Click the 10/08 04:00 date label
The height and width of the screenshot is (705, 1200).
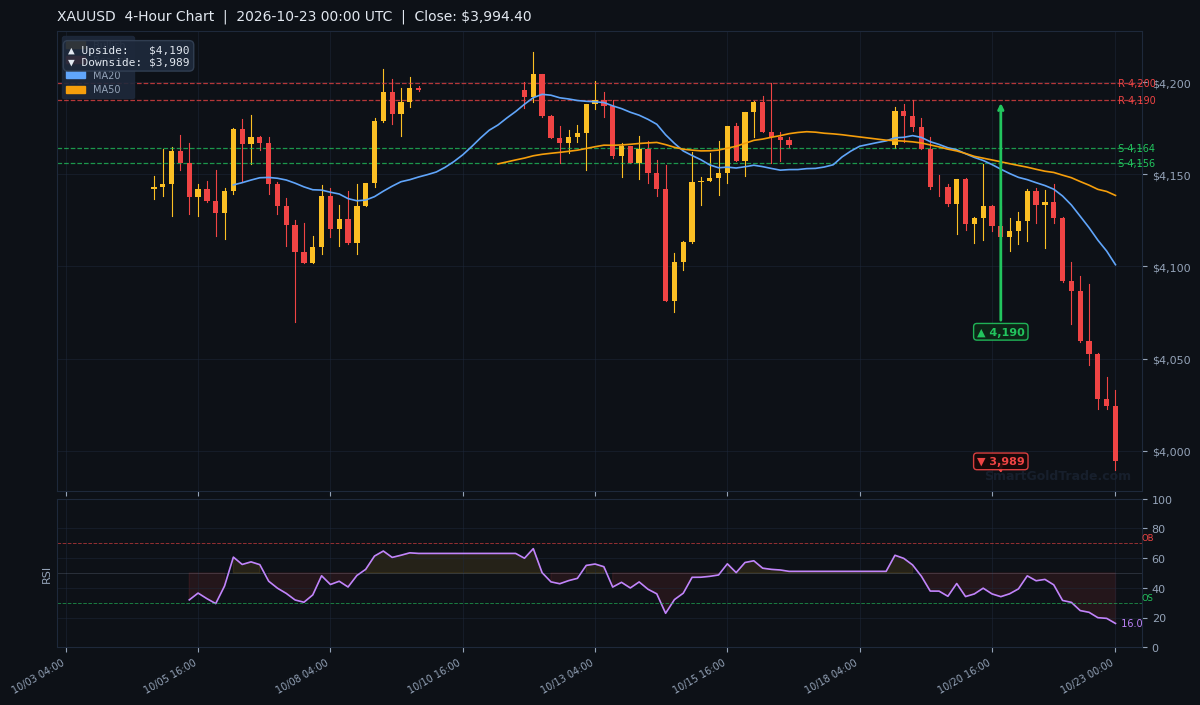[303, 676]
